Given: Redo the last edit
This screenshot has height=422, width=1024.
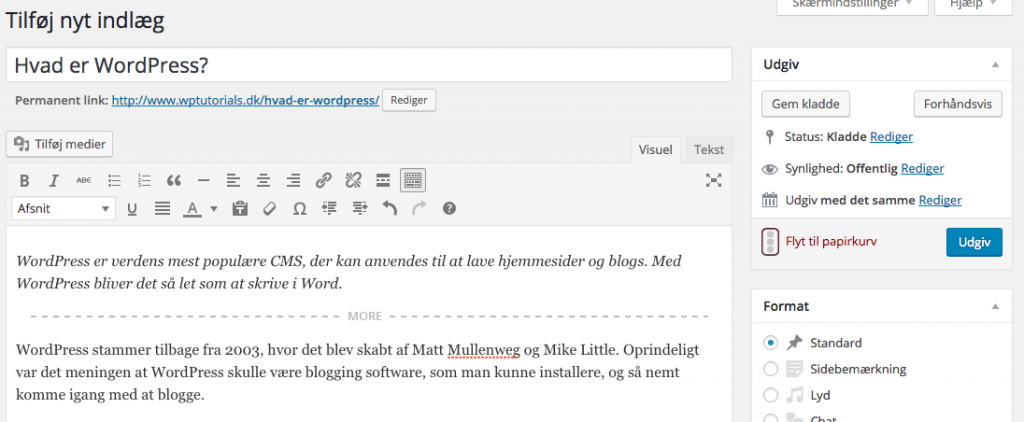Looking at the screenshot, I should (419, 209).
